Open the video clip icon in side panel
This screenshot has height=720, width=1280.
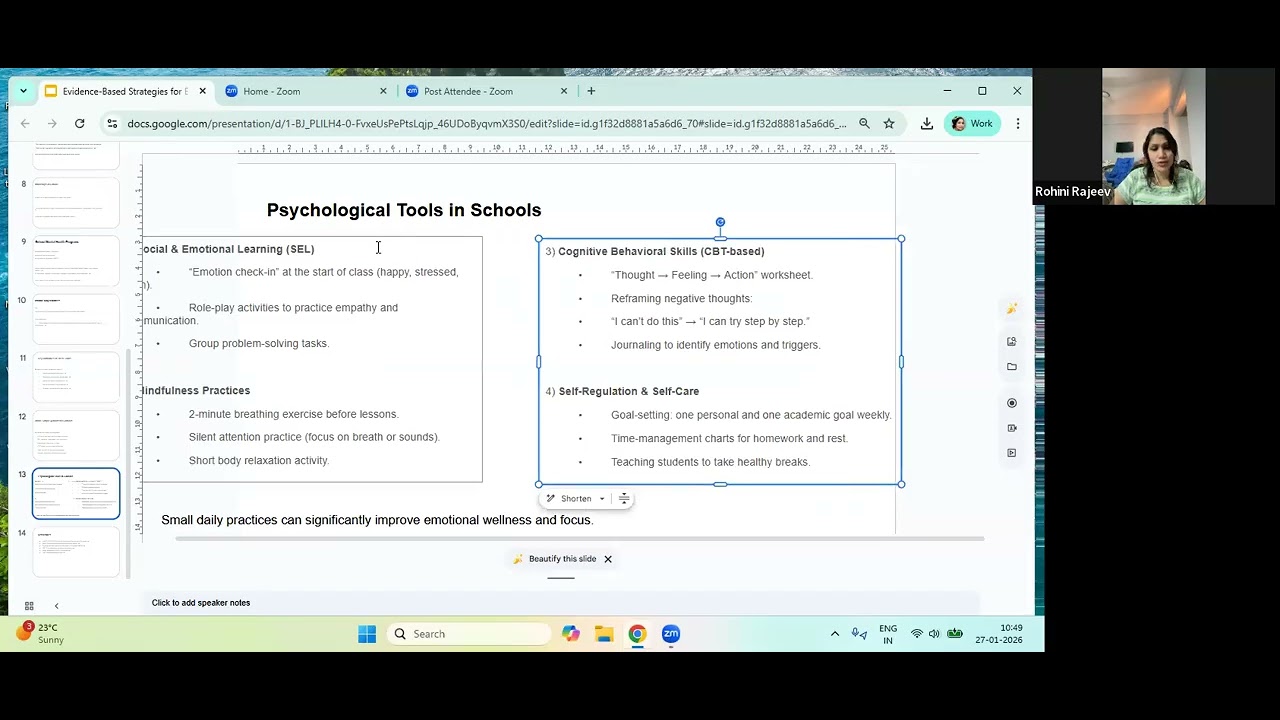click(x=1012, y=428)
